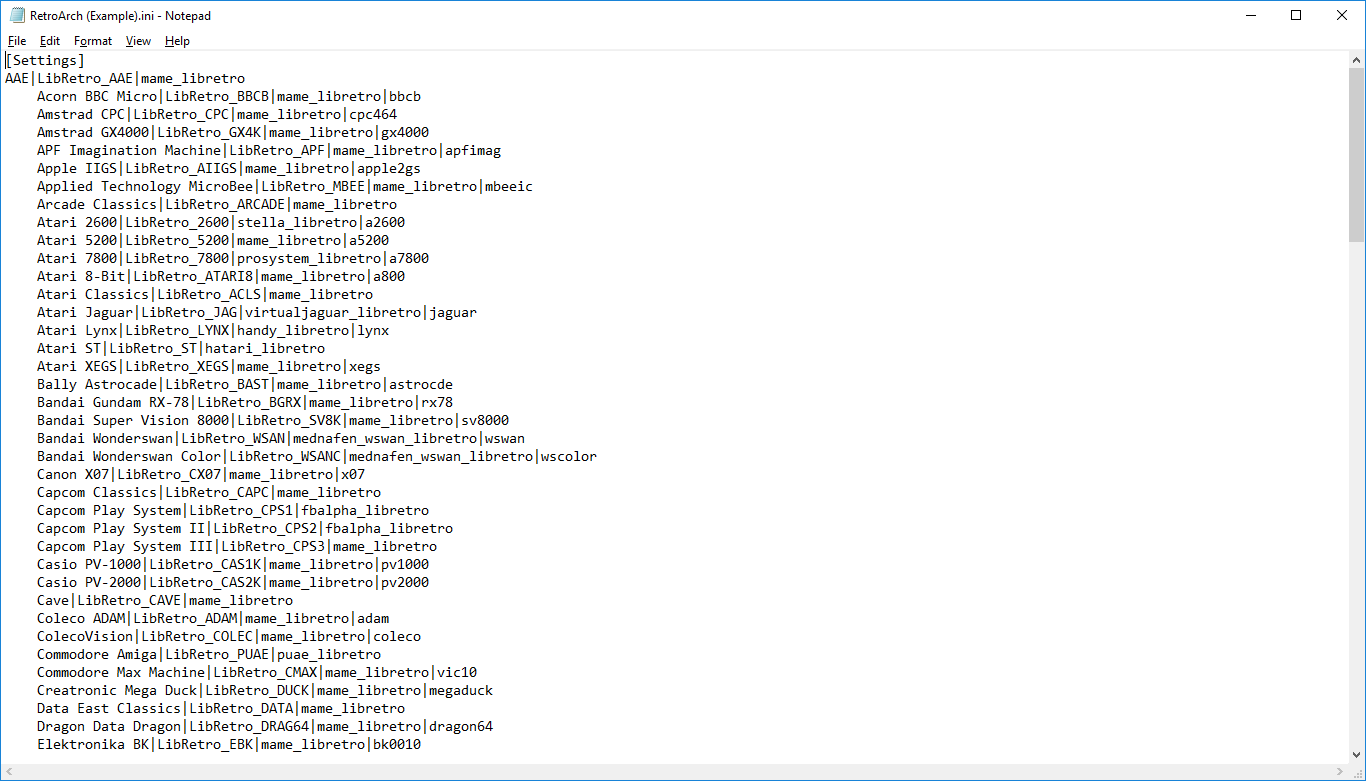The image size is (1366, 781).
Task: Click the Capcom Play System|LibRetro_CPS1 line
Action: click(233, 510)
